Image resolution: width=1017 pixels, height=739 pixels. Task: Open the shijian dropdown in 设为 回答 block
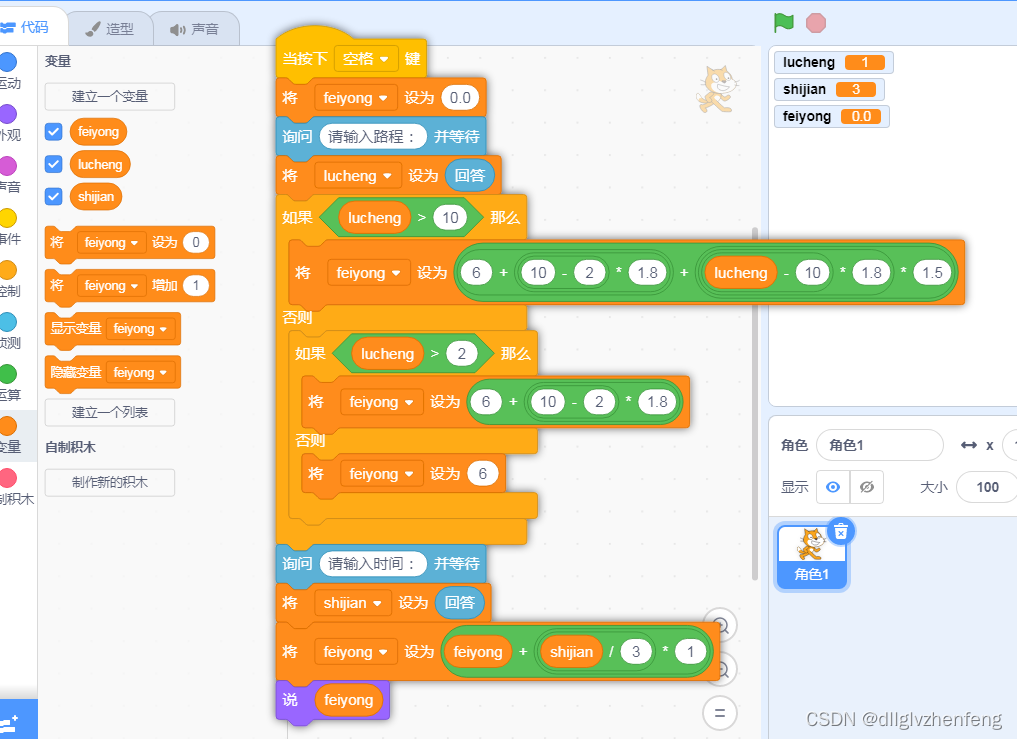click(352, 603)
